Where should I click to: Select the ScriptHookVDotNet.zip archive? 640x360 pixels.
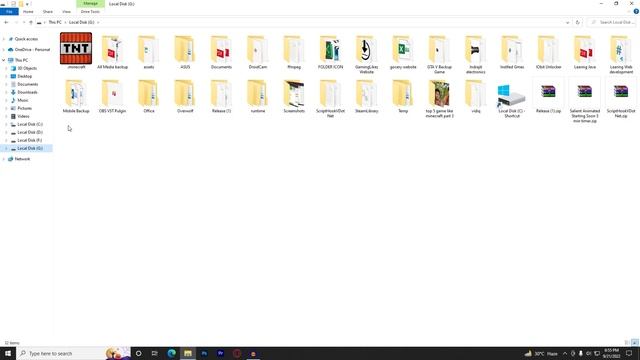tap(621, 99)
